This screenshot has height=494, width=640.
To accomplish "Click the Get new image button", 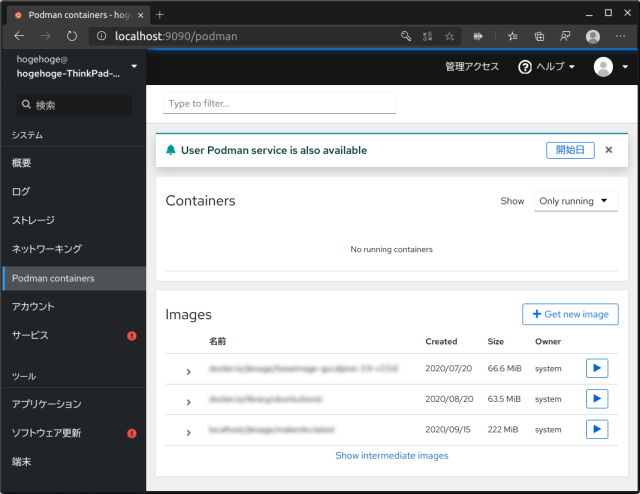I will 570,314.
